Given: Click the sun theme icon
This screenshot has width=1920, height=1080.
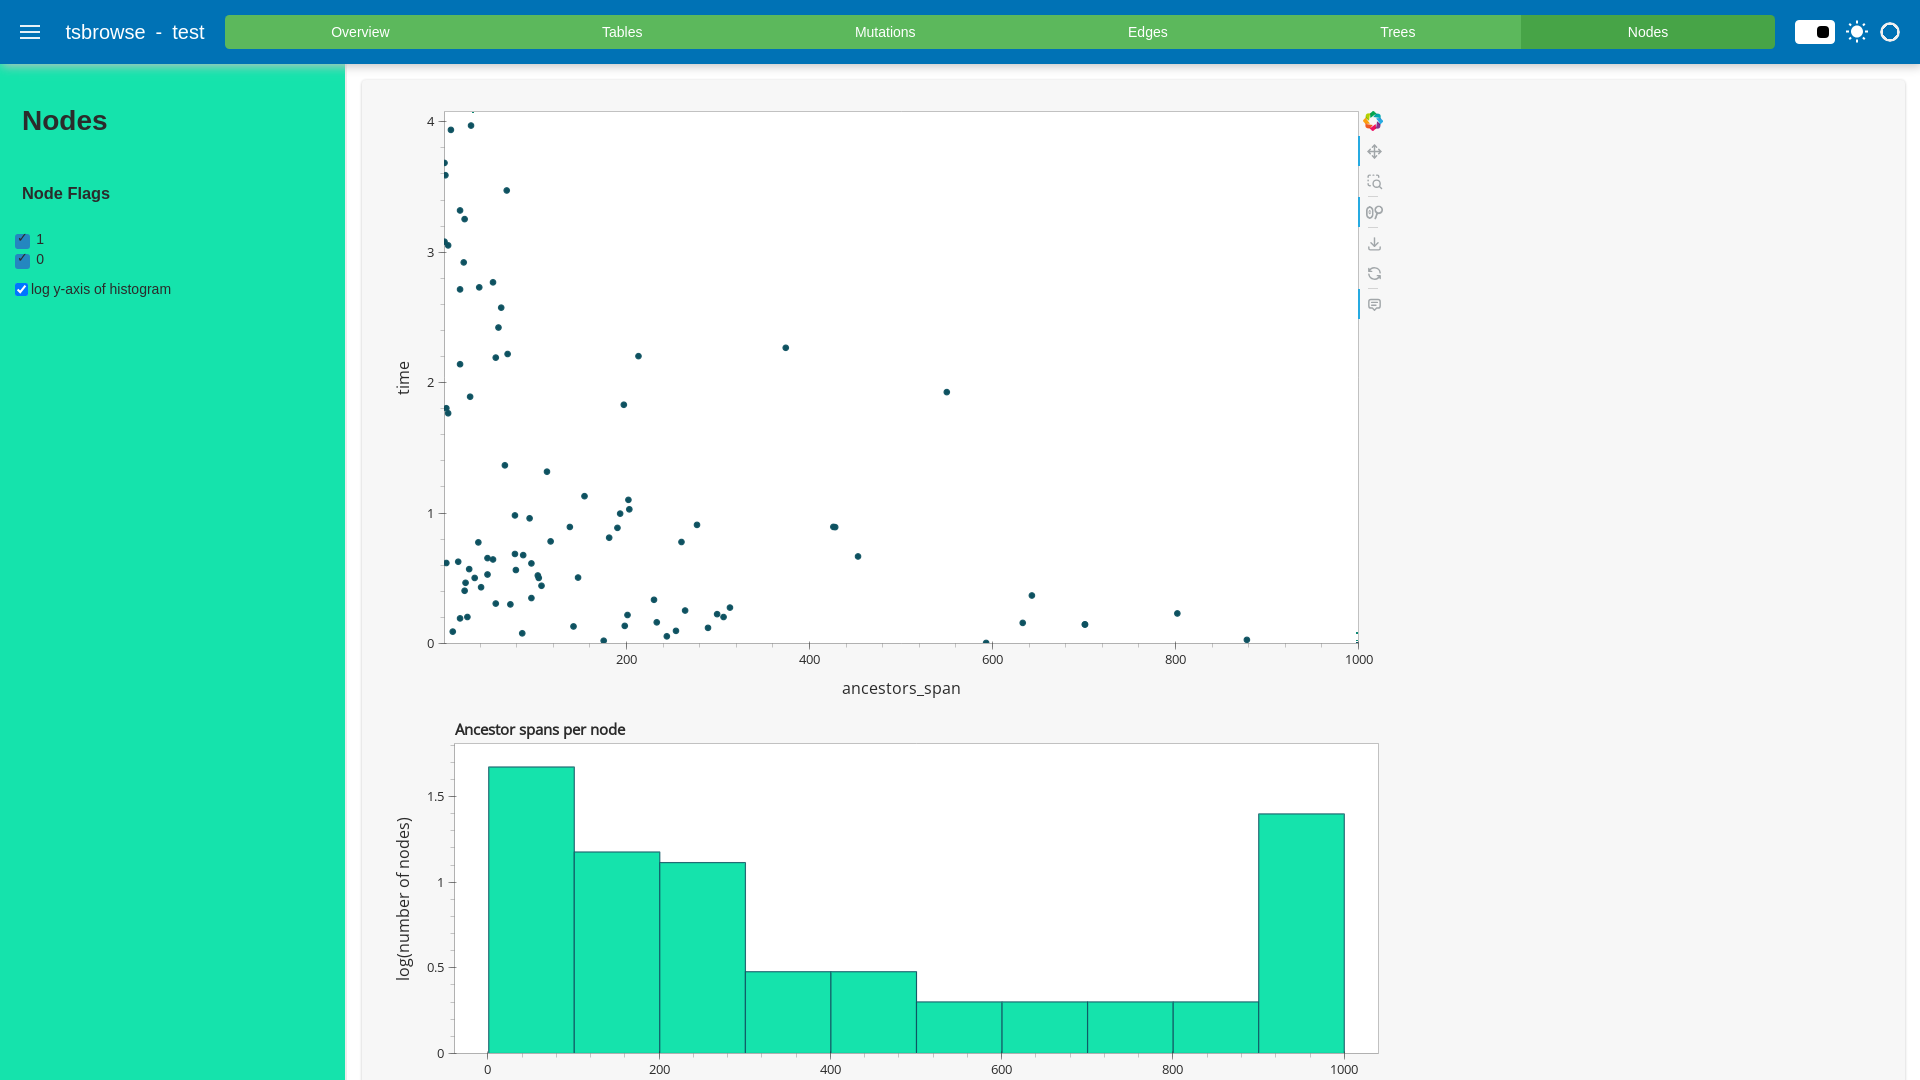Looking at the screenshot, I should 1857,32.
